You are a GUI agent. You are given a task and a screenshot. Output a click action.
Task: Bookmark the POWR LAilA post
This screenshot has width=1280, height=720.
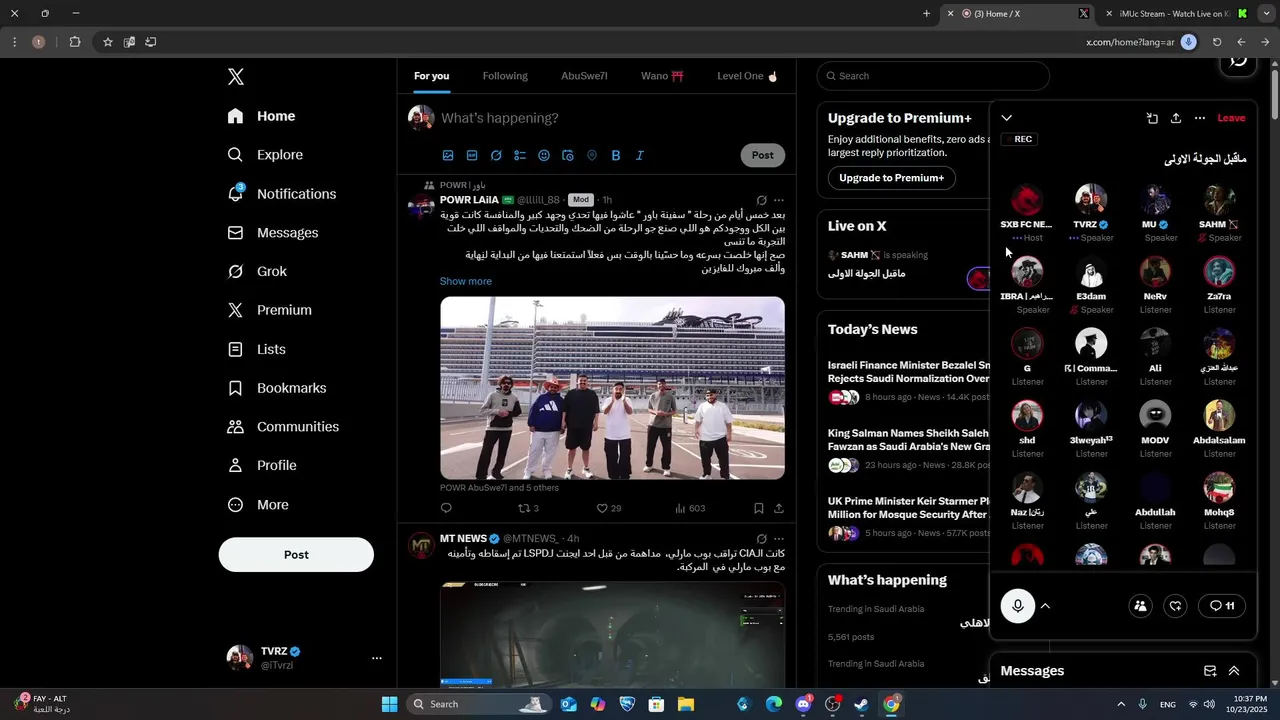[x=759, y=508]
